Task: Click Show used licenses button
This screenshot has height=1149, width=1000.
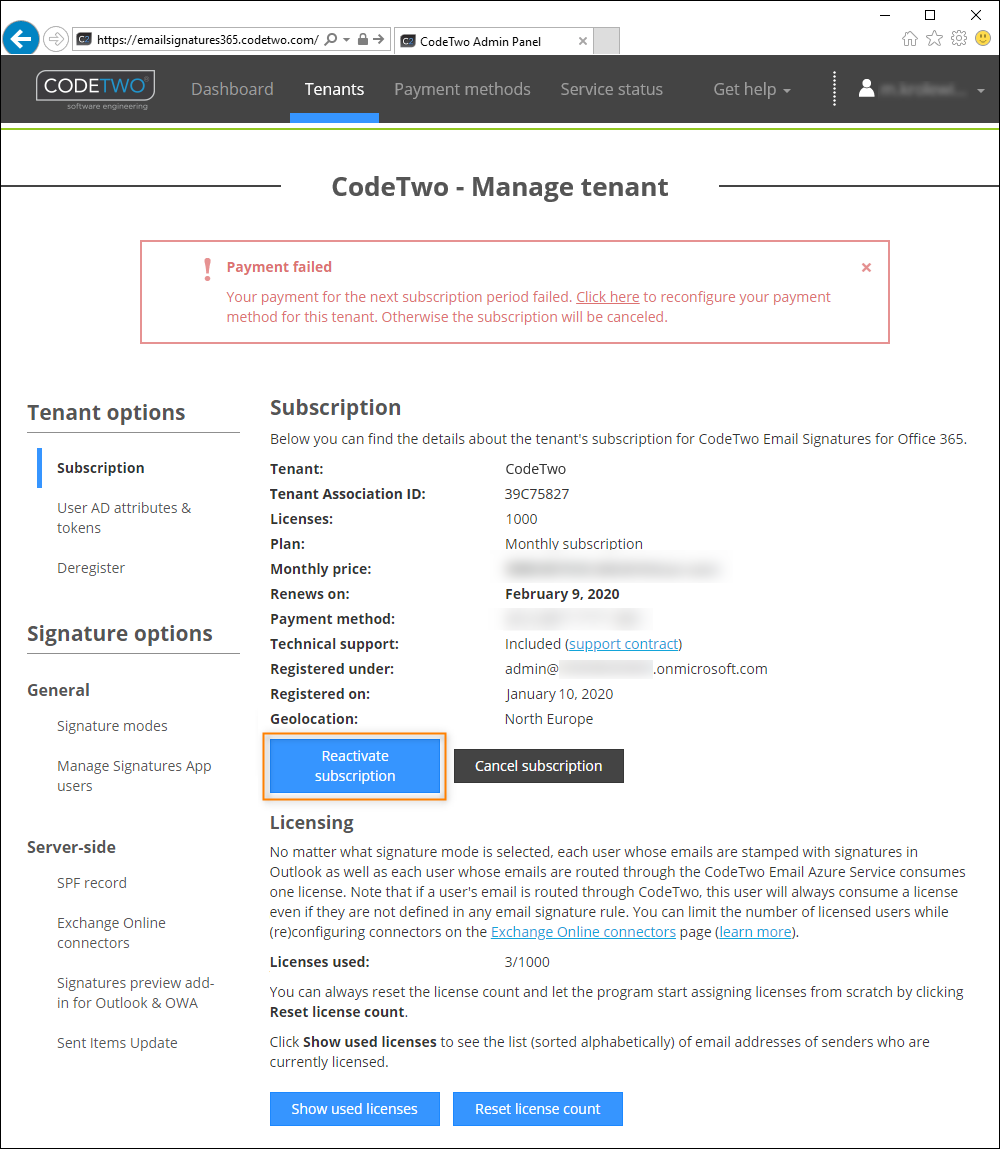Action: (x=355, y=1109)
